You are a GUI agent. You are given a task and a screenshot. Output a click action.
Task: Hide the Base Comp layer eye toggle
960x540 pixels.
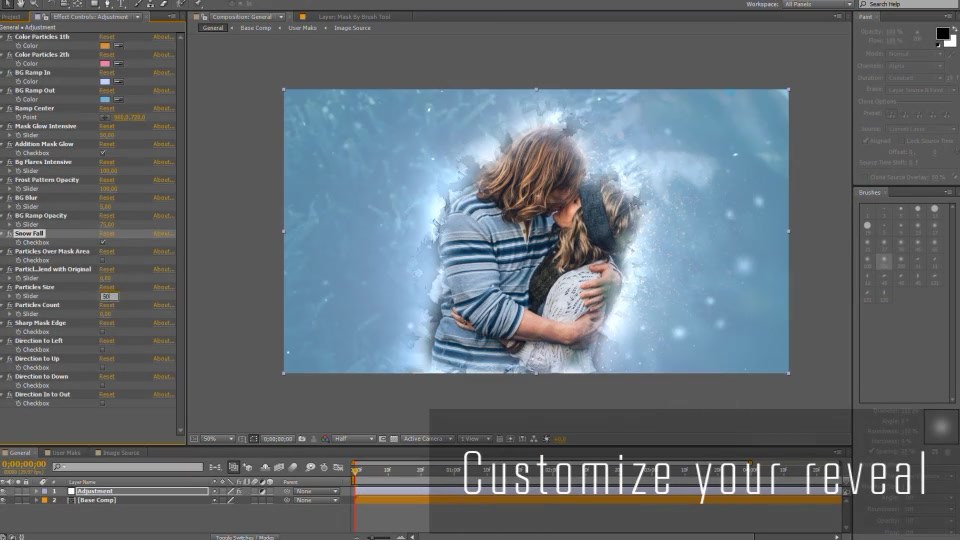click(4, 500)
